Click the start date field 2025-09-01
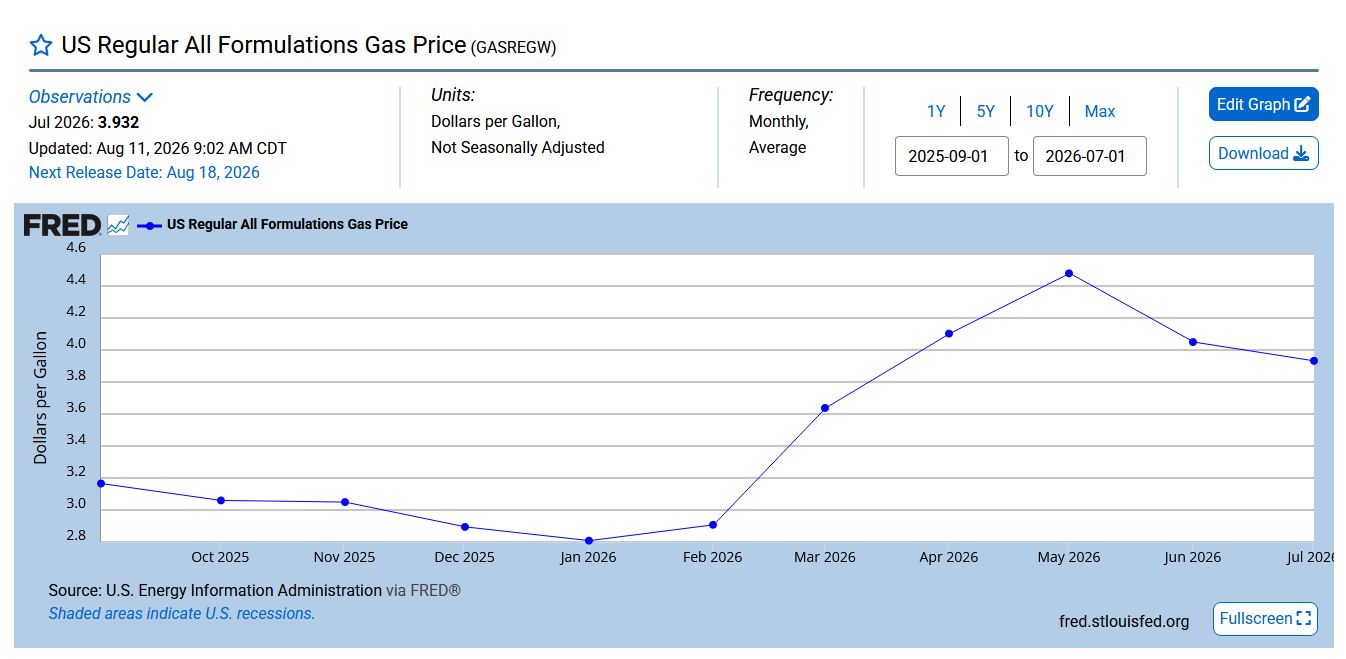1346x659 pixels. 952,156
